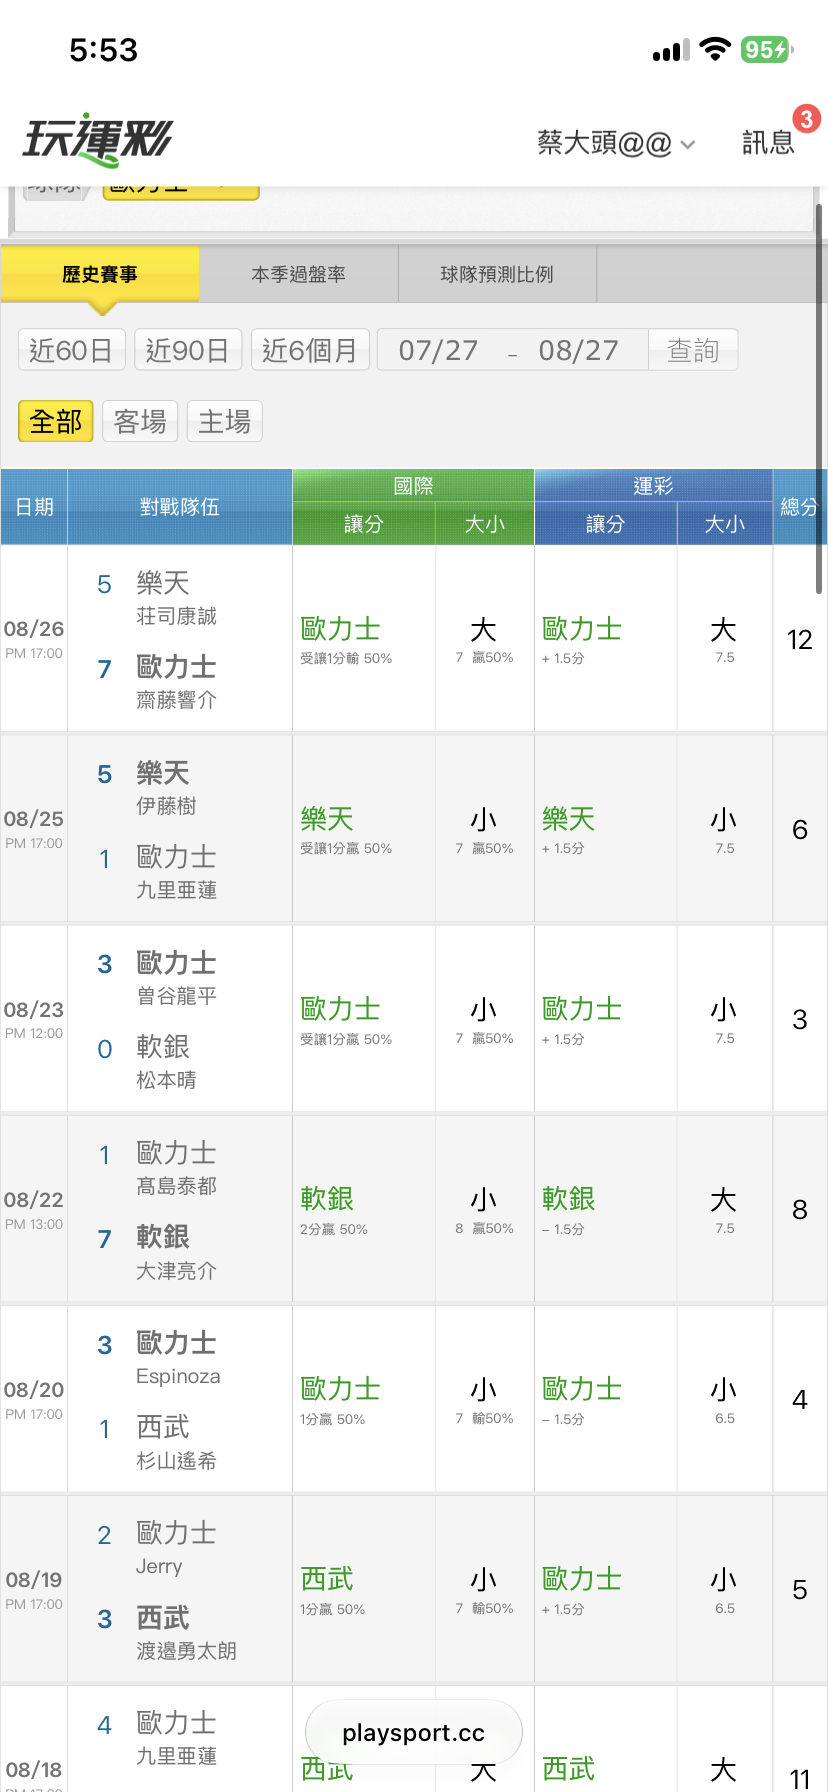
Task: Click the page scrollbar on right
Action: point(819,398)
